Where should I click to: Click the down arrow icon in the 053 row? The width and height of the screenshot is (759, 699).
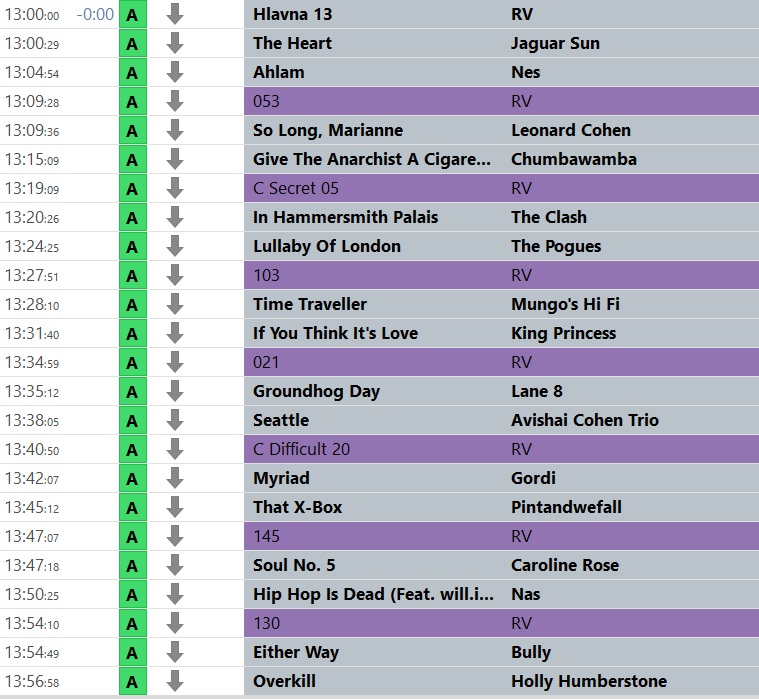tap(175, 102)
